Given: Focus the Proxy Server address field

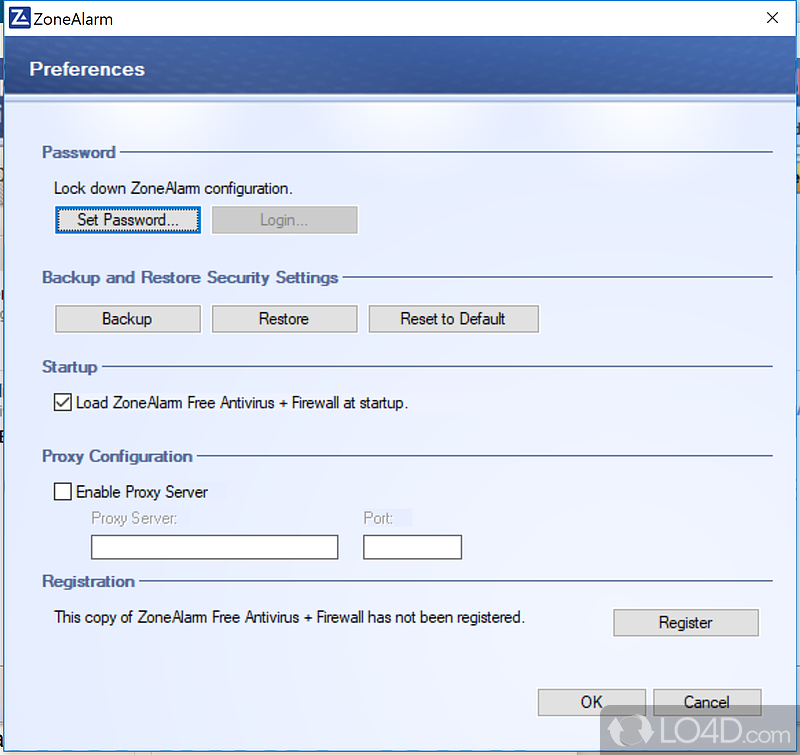Looking at the screenshot, I should [x=214, y=547].
